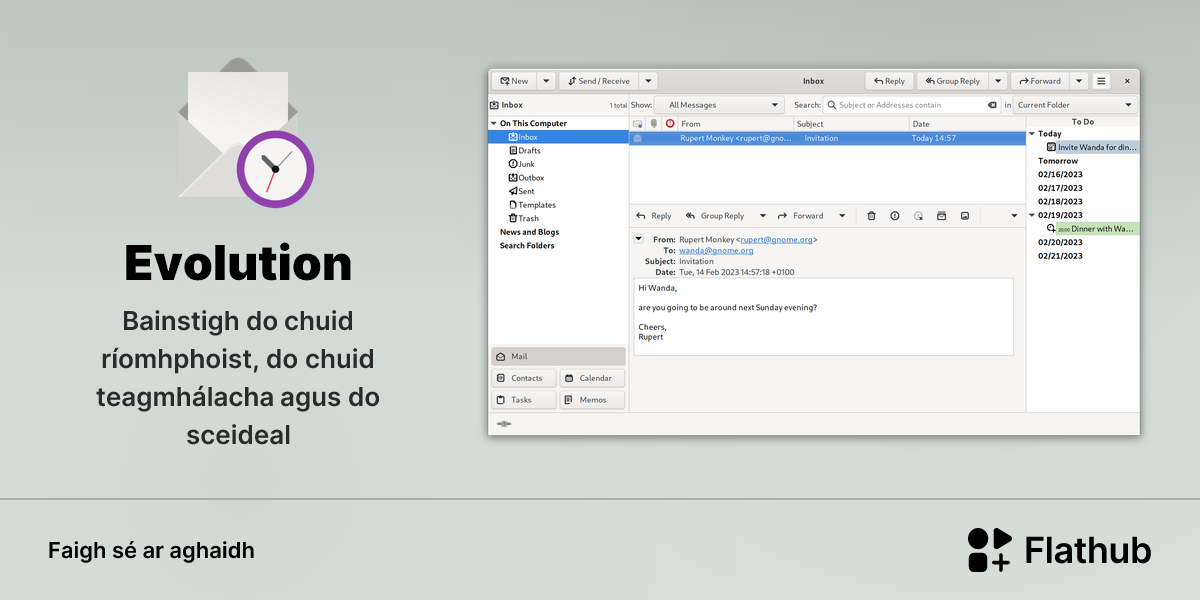This screenshot has width=1200, height=600.
Task: Select the Invite Wanda for dinner task
Action: pyautogui.click(x=1091, y=147)
